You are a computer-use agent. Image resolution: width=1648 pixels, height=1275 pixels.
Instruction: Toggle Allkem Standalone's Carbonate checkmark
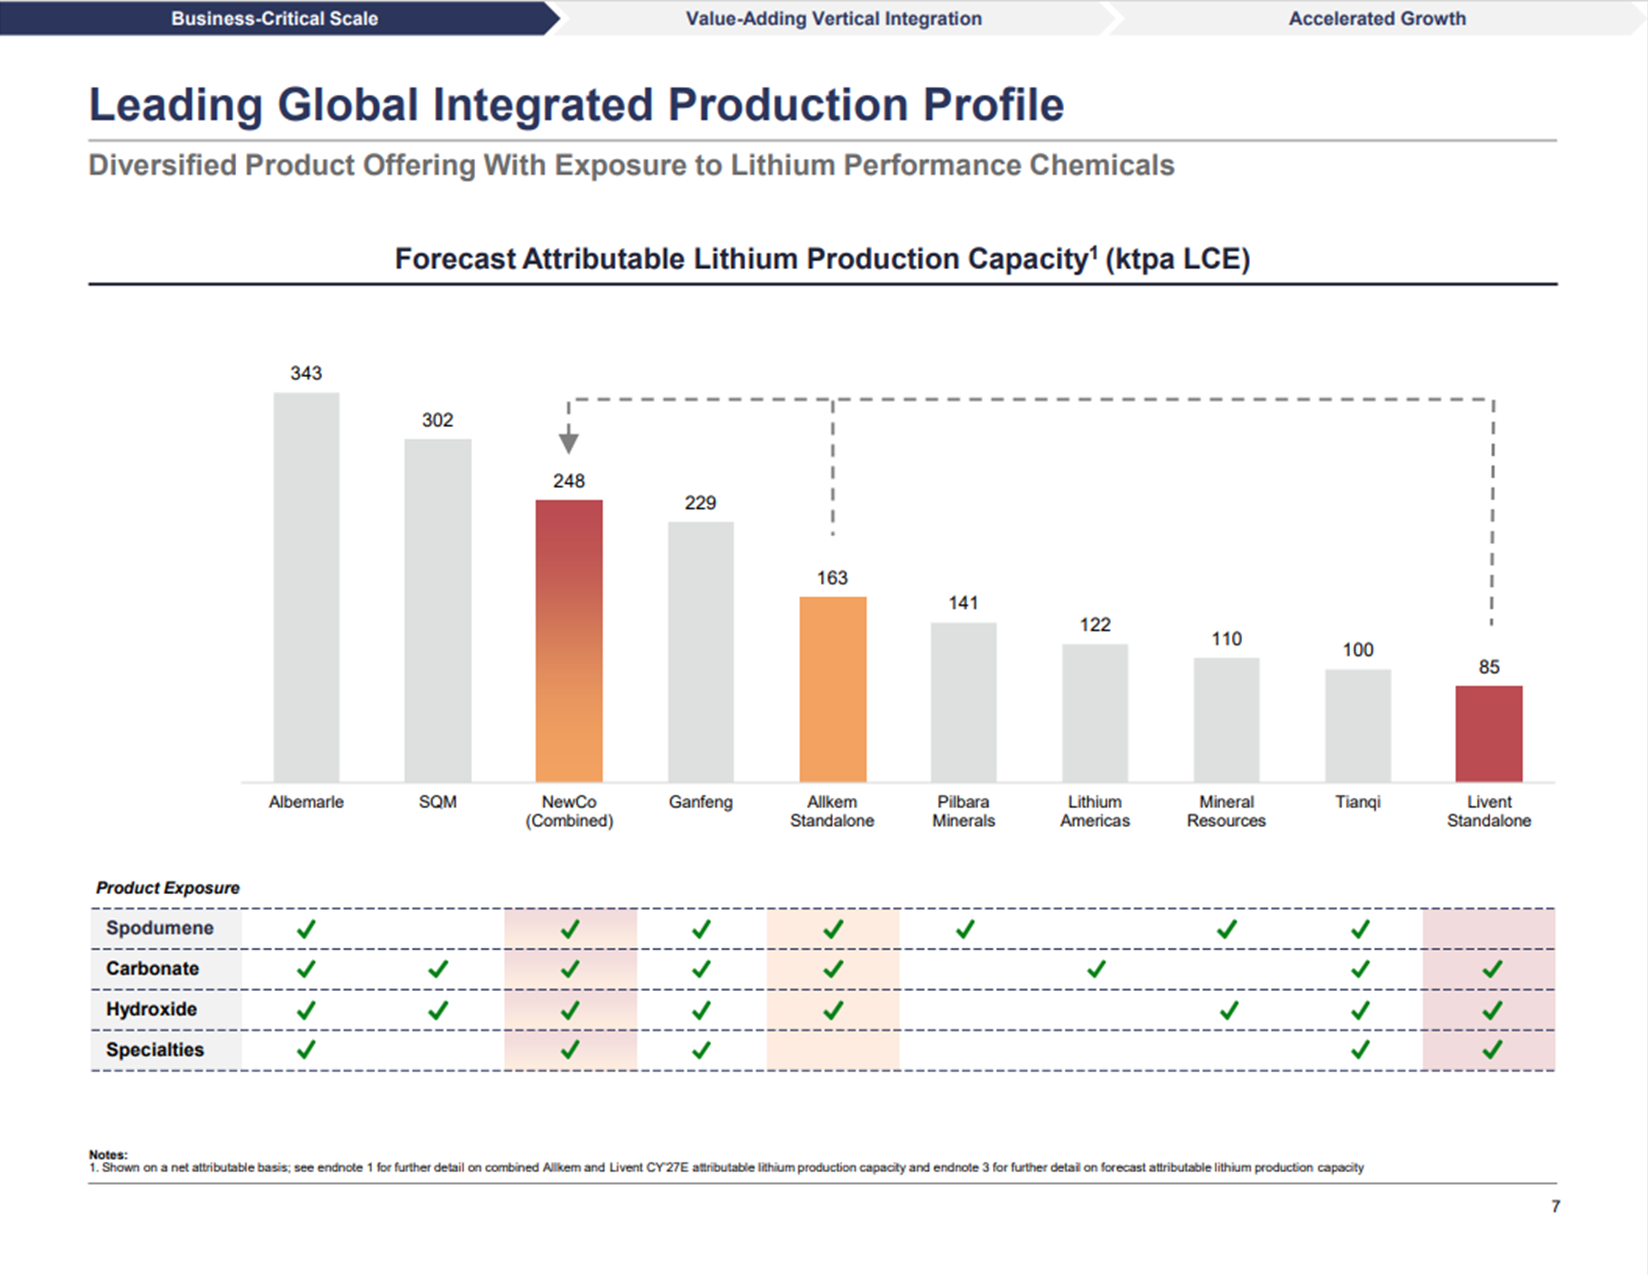(832, 969)
